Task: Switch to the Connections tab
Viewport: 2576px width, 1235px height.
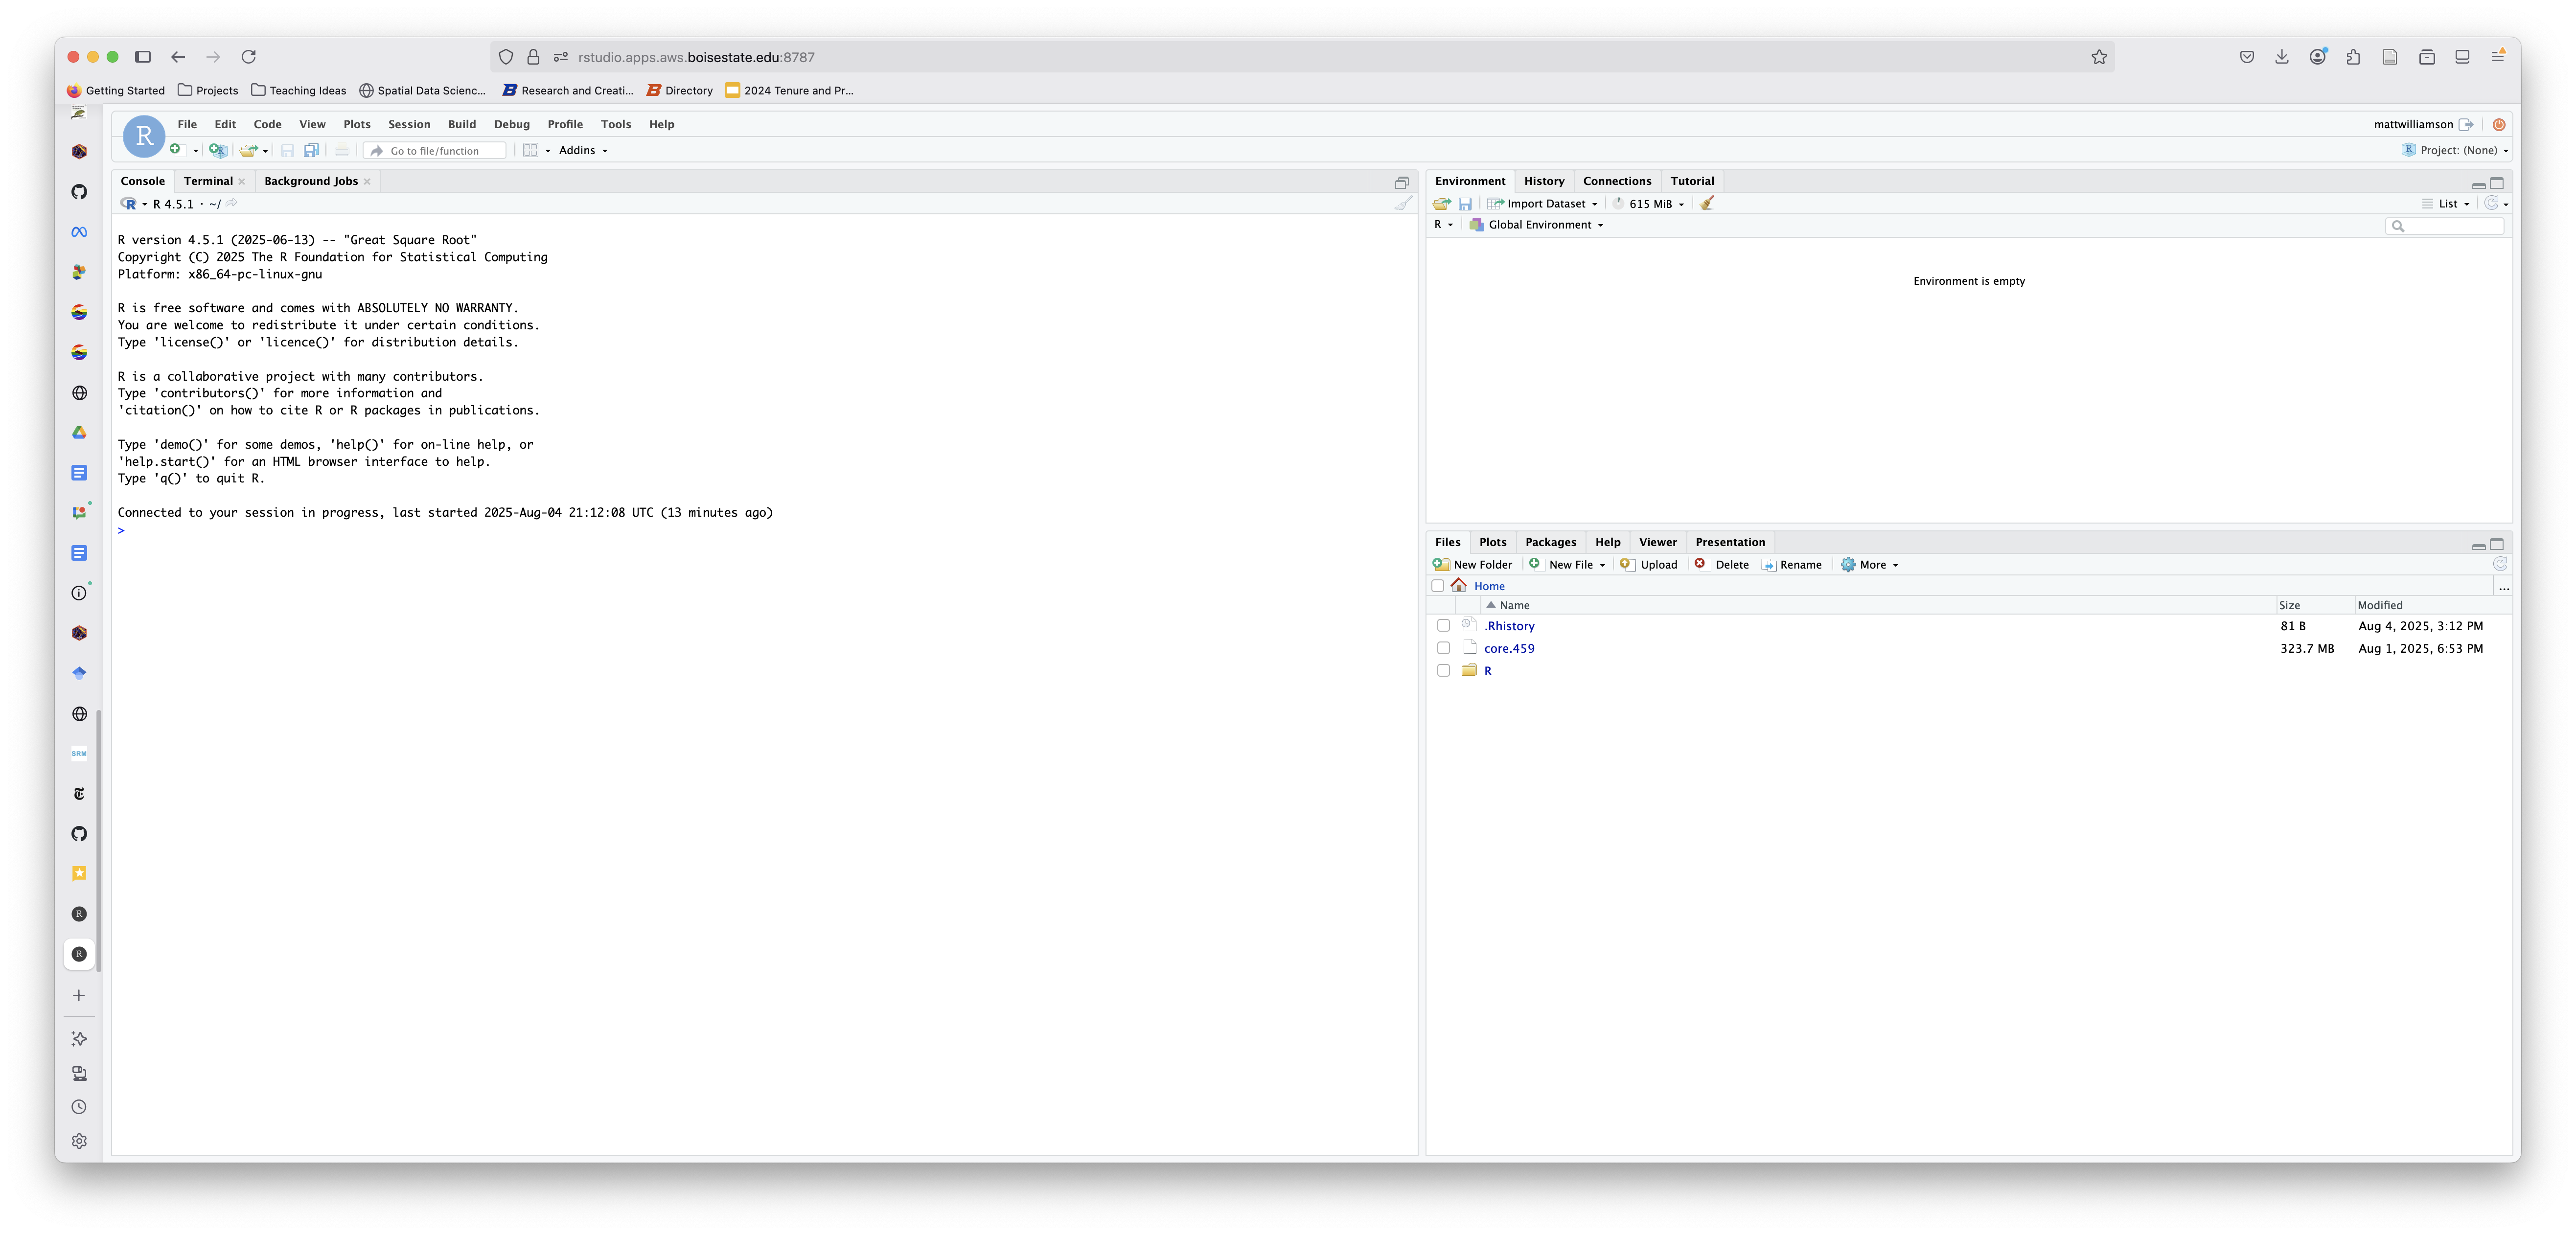Action: coord(1616,181)
